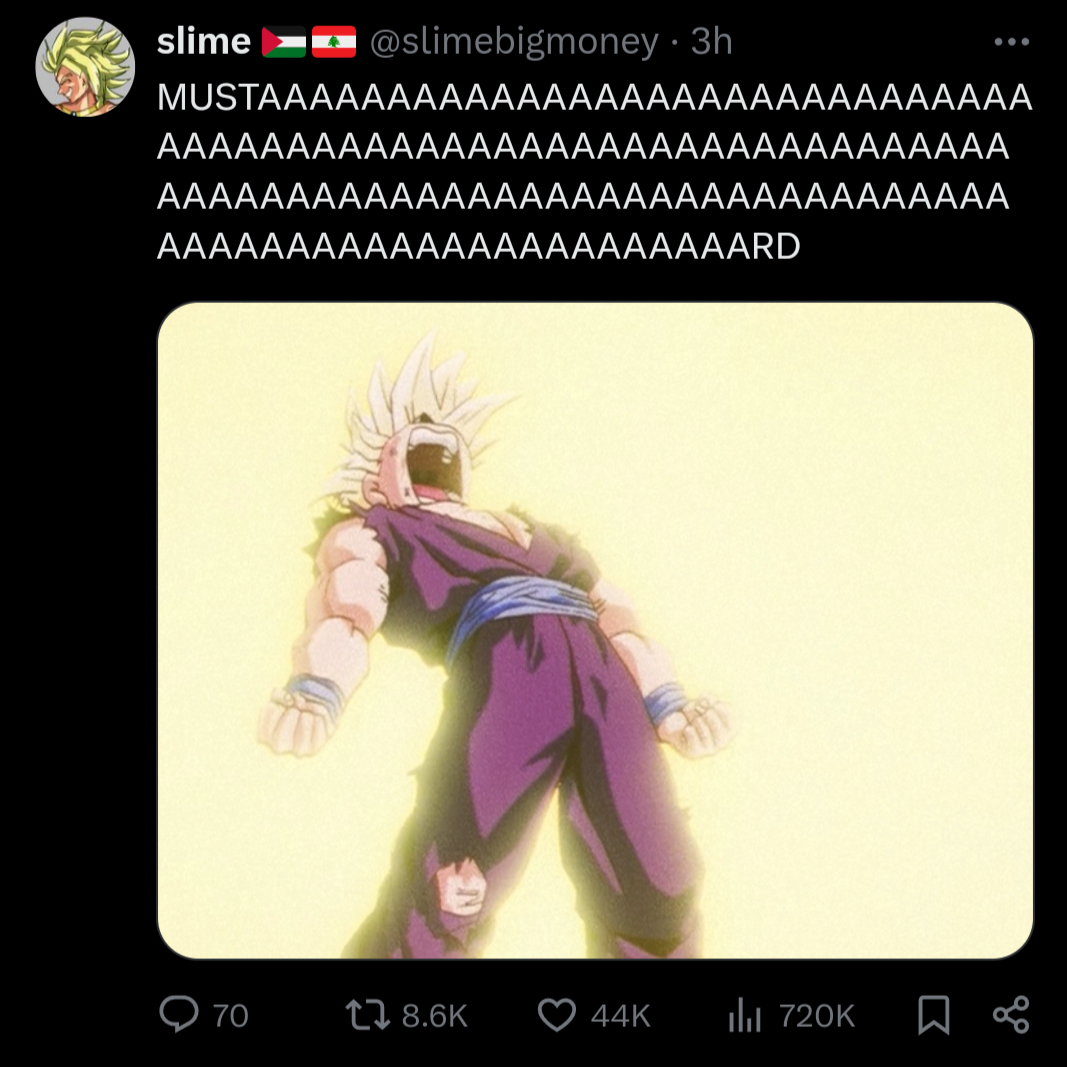Click the like count "44K"
Image resolution: width=1067 pixels, height=1067 pixels.
tap(621, 1016)
